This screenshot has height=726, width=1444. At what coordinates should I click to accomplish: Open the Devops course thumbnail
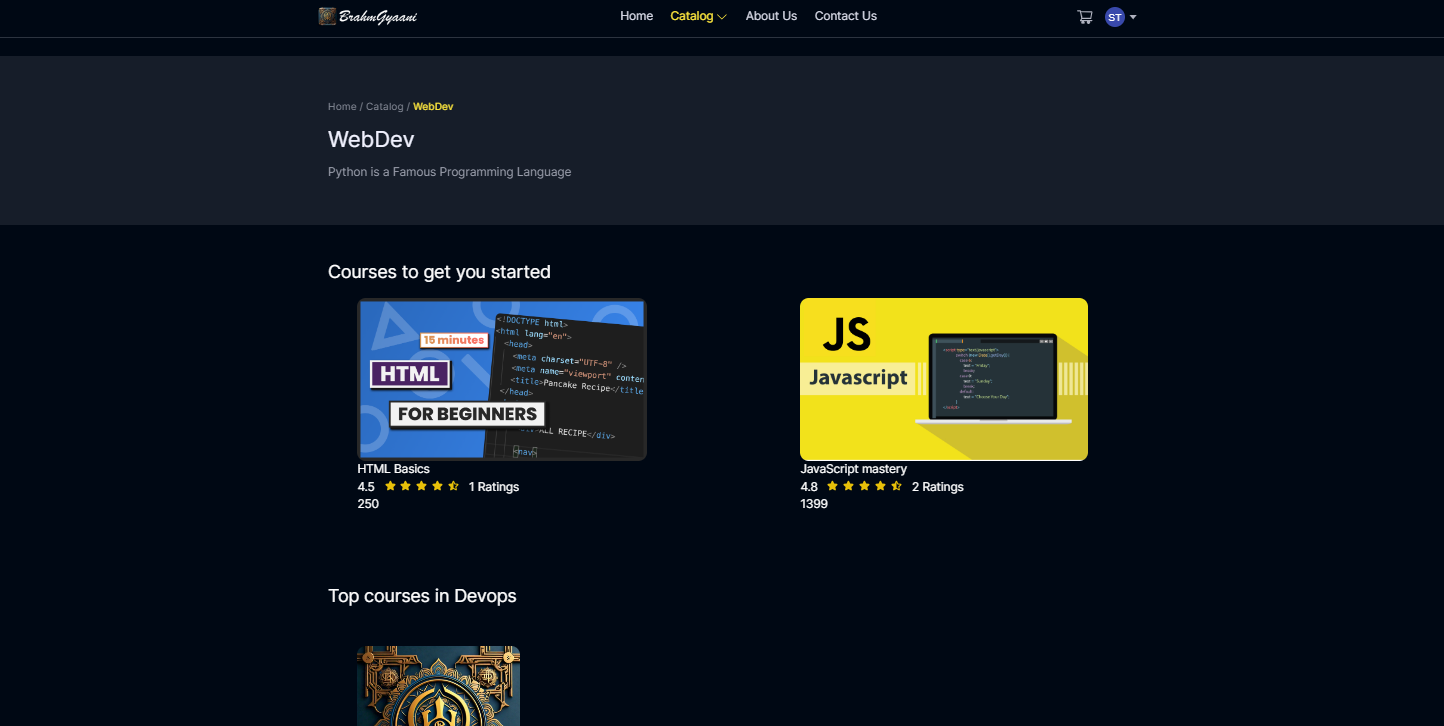click(438, 686)
